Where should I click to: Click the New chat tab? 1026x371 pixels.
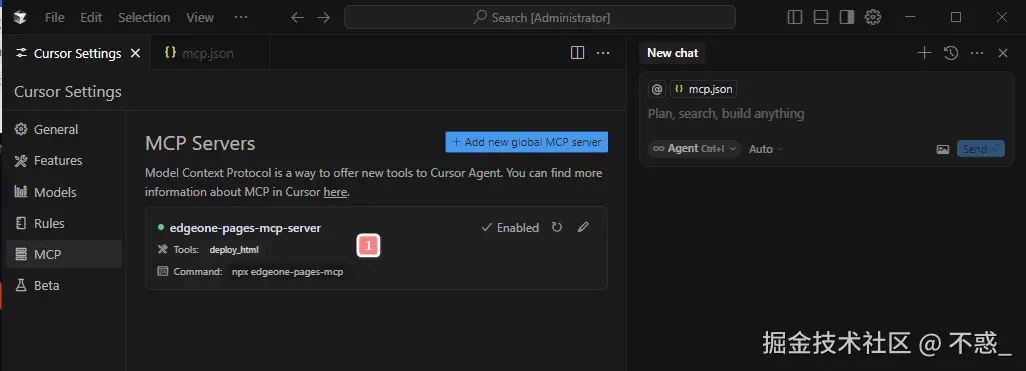(x=672, y=53)
